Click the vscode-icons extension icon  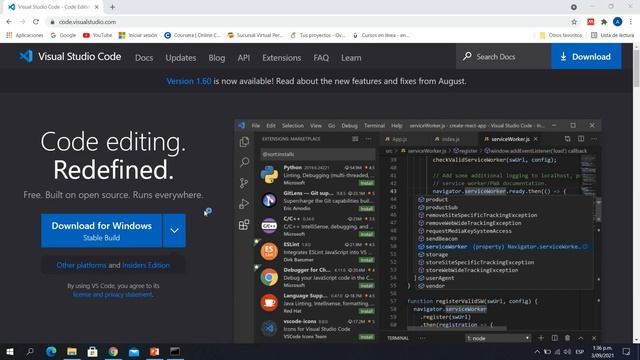(269, 328)
